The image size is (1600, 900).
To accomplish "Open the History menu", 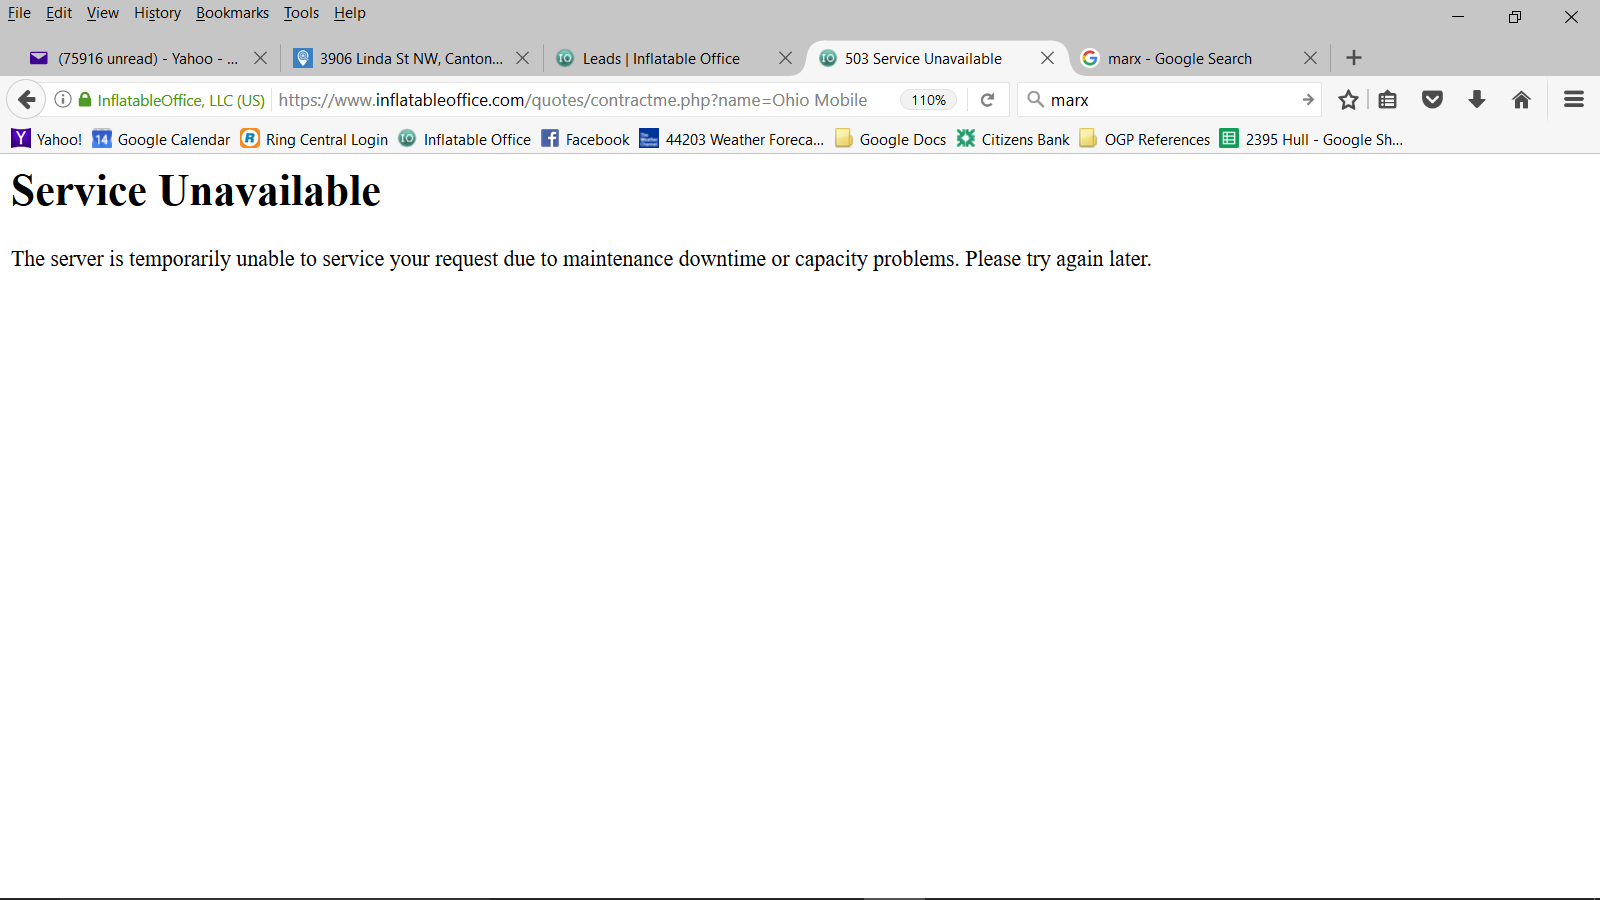I will pos(157,13).
